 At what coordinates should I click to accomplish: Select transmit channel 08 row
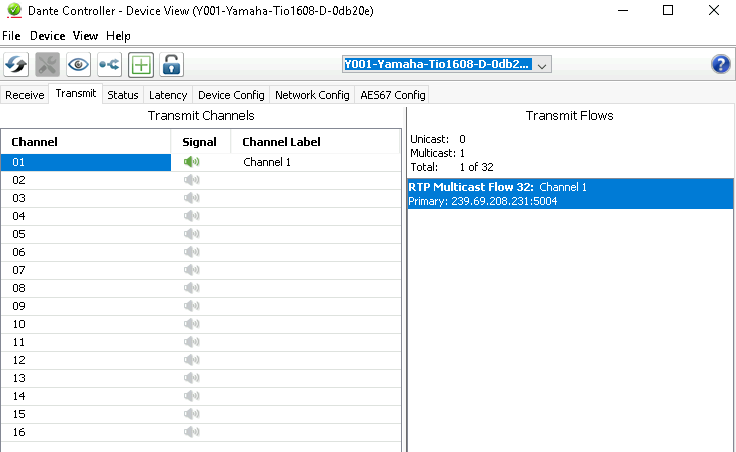(201, 288)
